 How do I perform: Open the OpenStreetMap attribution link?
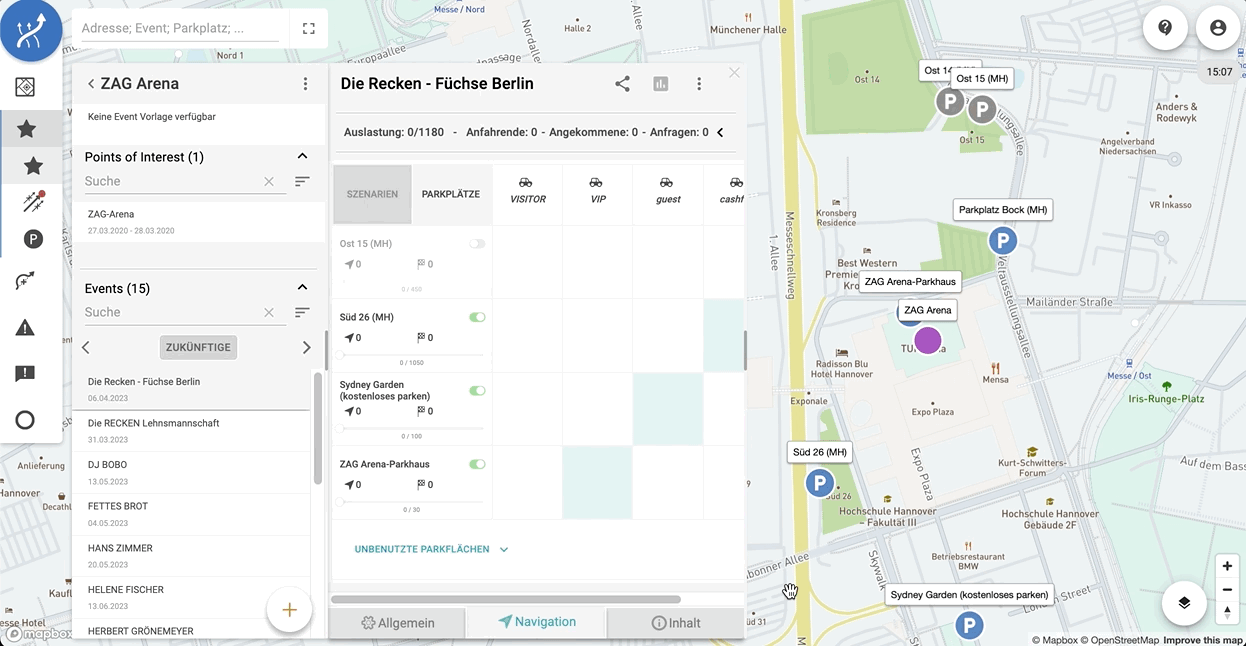coord(1120,640)
